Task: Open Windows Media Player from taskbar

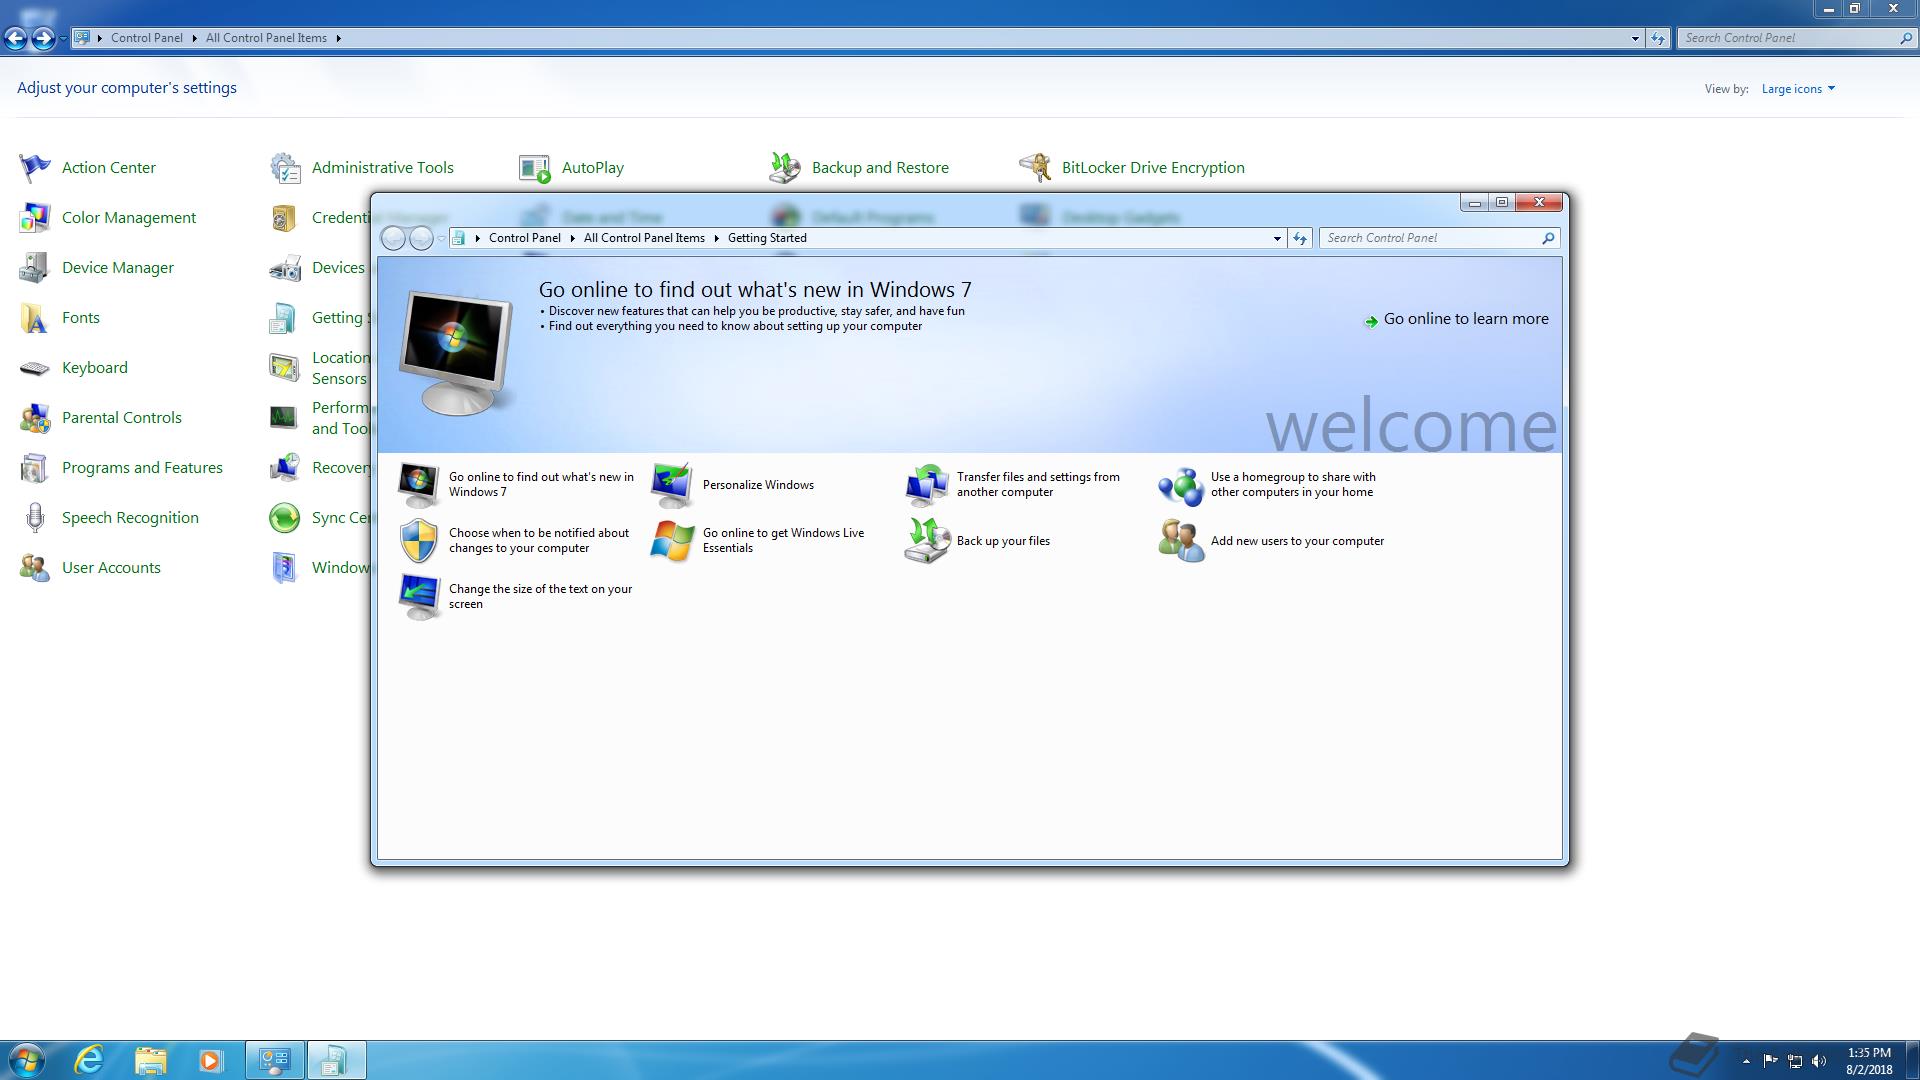Action: tap(210, 1060)
